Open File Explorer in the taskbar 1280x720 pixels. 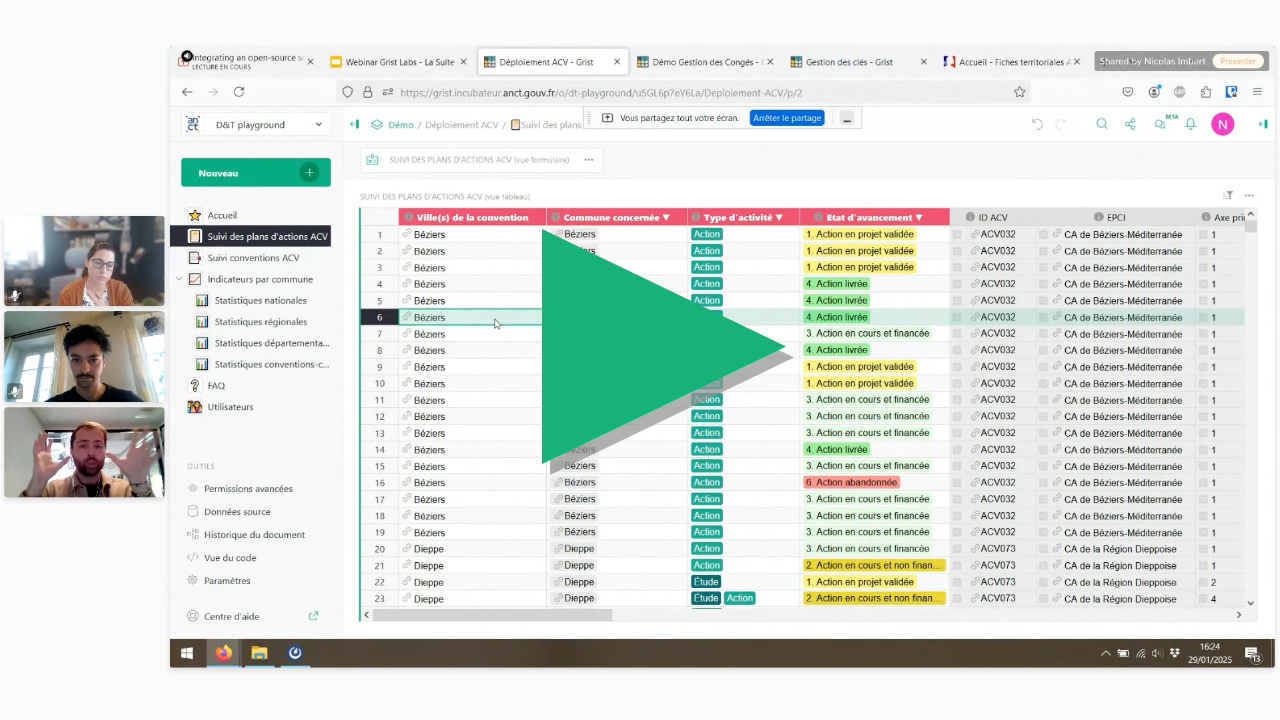pyautogui.click(x=259, y=653)
